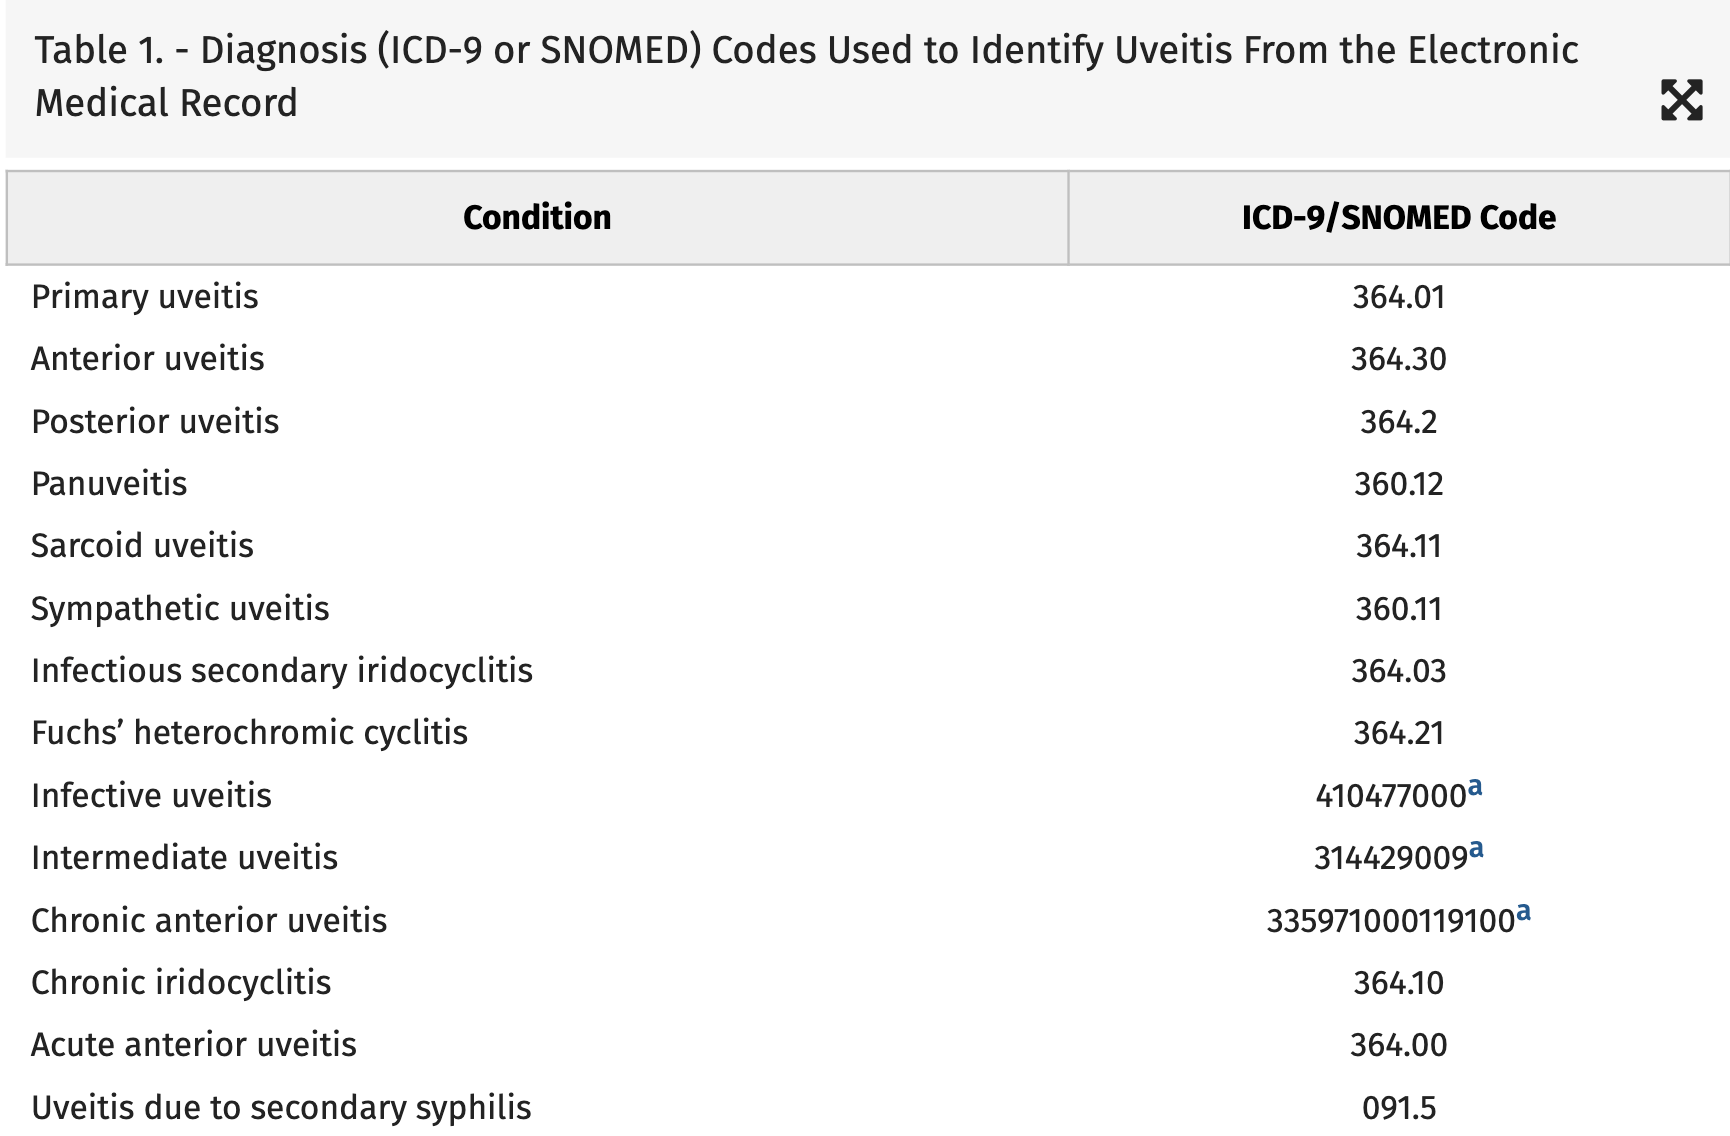Viewport: 1730px width, 1136px height.
Task: Select the Primary uveitis row label
Action: pos(145,297)
